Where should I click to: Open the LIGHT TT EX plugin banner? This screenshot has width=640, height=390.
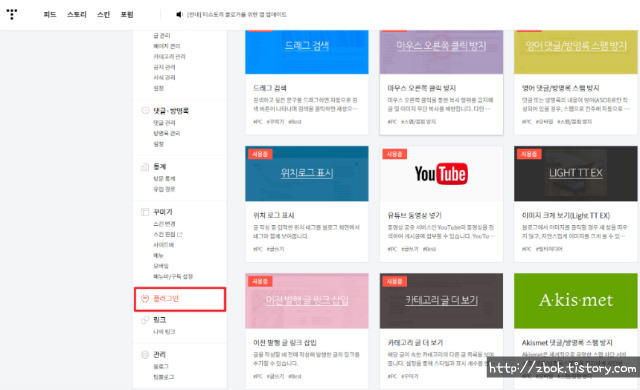click(576, 173)
